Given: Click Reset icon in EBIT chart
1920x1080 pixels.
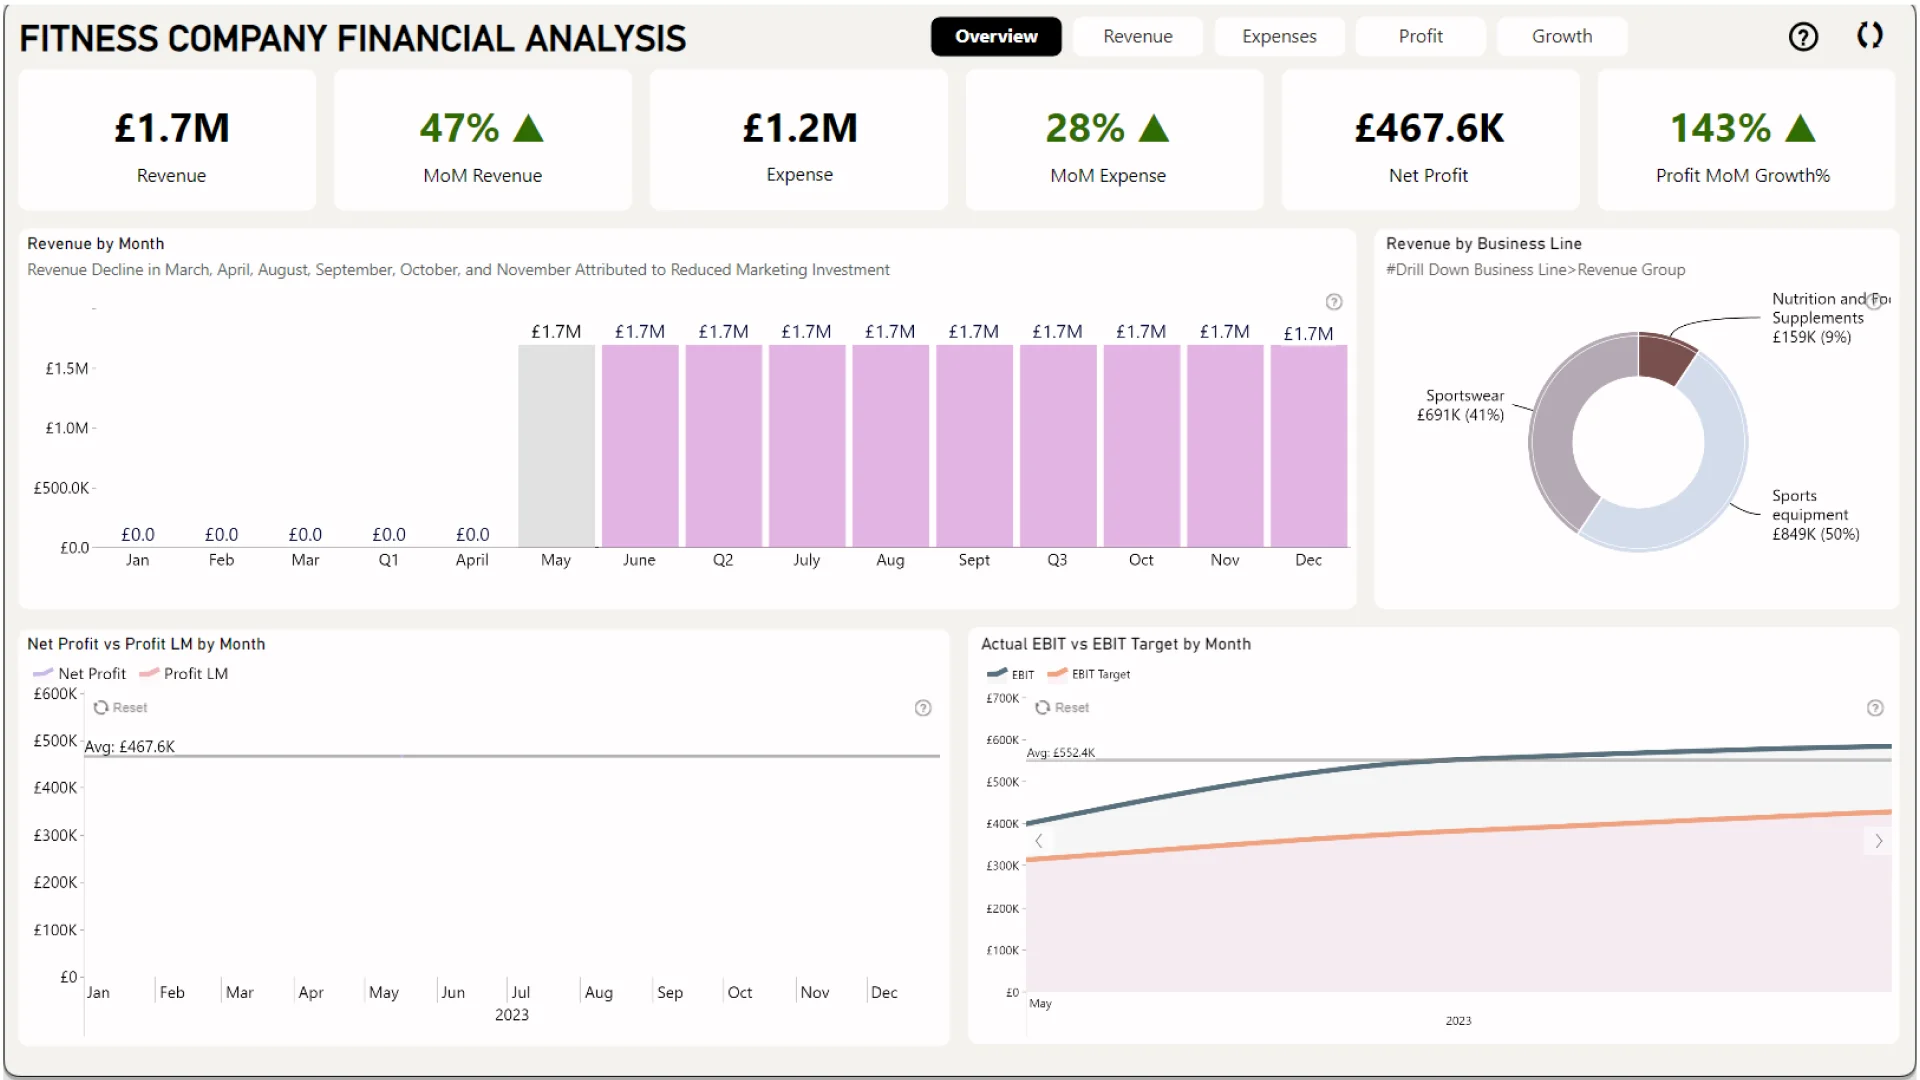Looking at the screenshot, I should pyautogui.click(x=1043, y=707).
